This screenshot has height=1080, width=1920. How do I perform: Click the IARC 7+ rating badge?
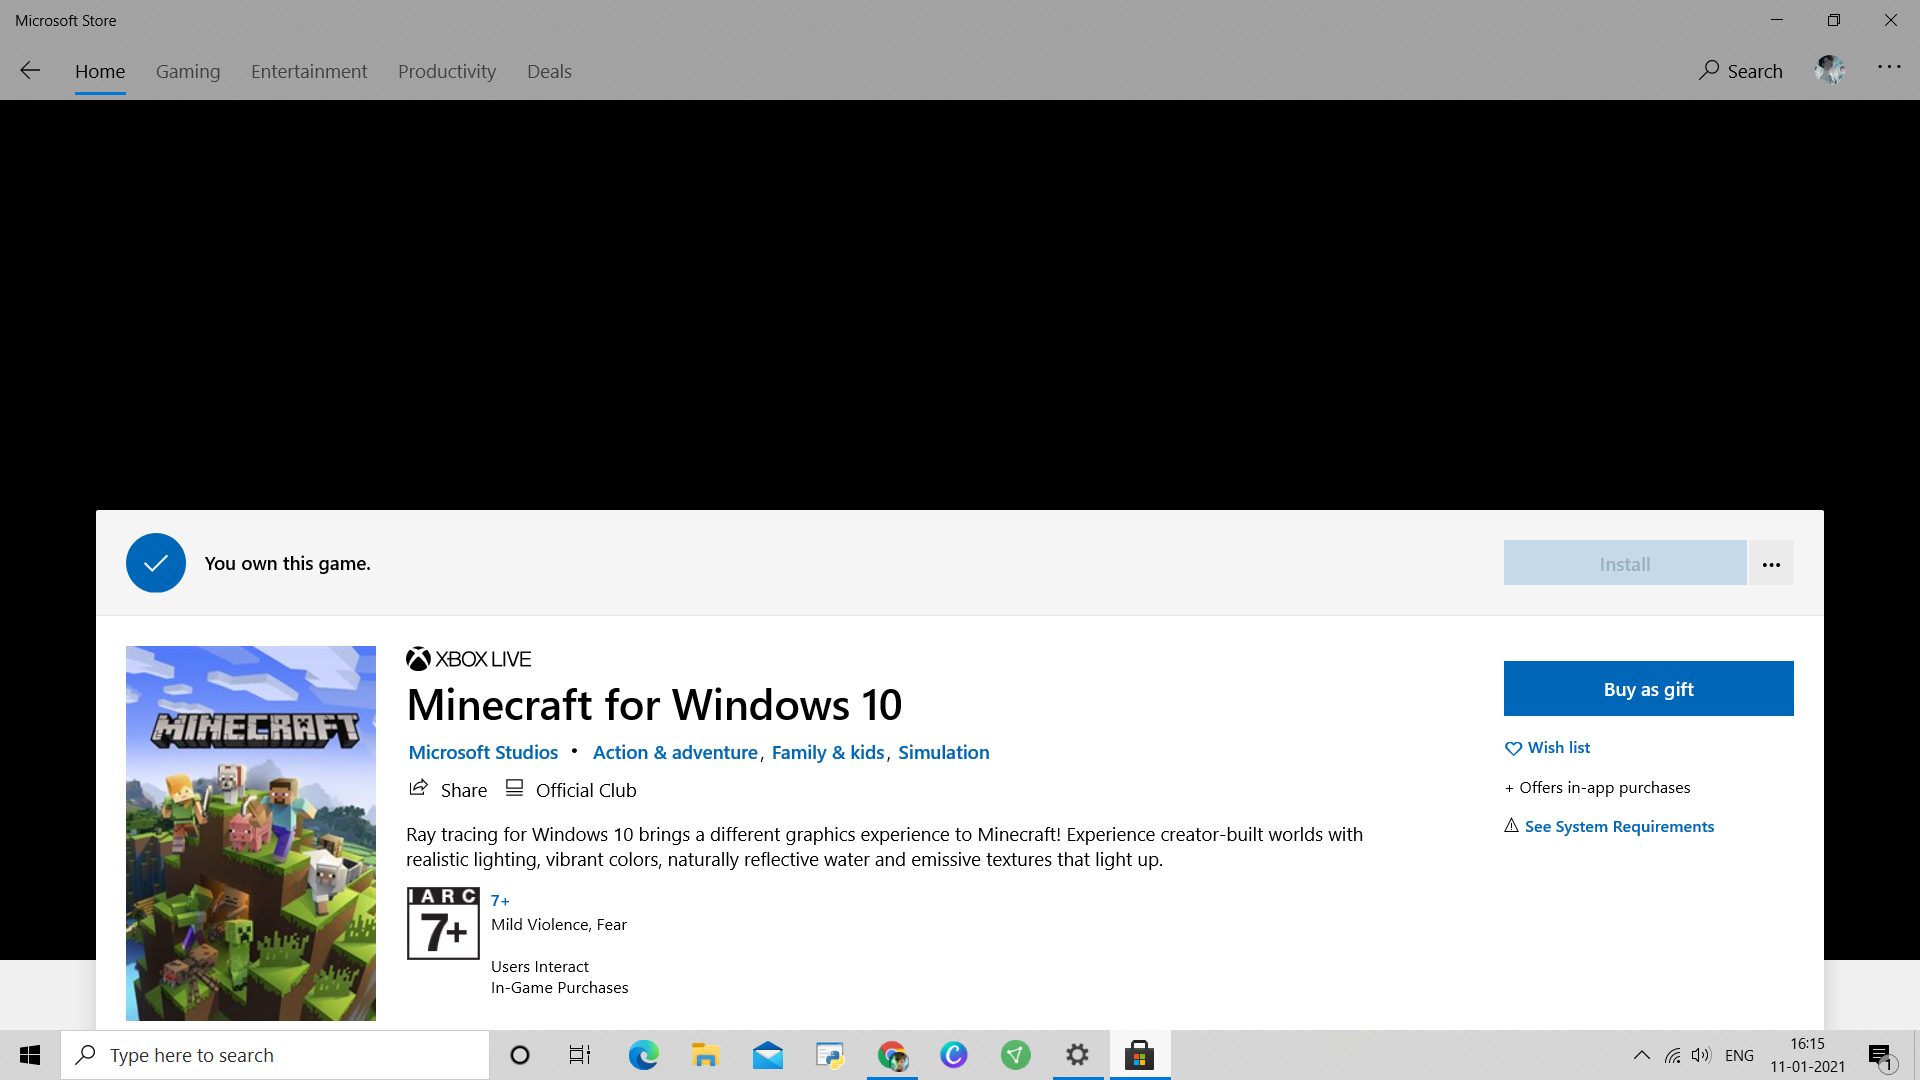pos(443,923)
